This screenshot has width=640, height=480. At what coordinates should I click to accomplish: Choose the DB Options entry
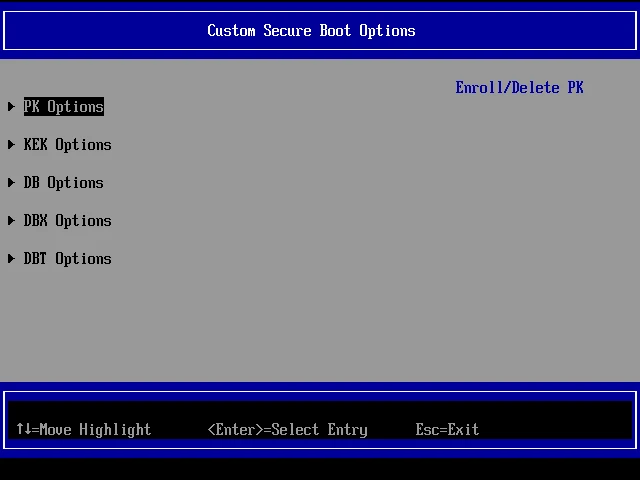click(x=64, y=183)
